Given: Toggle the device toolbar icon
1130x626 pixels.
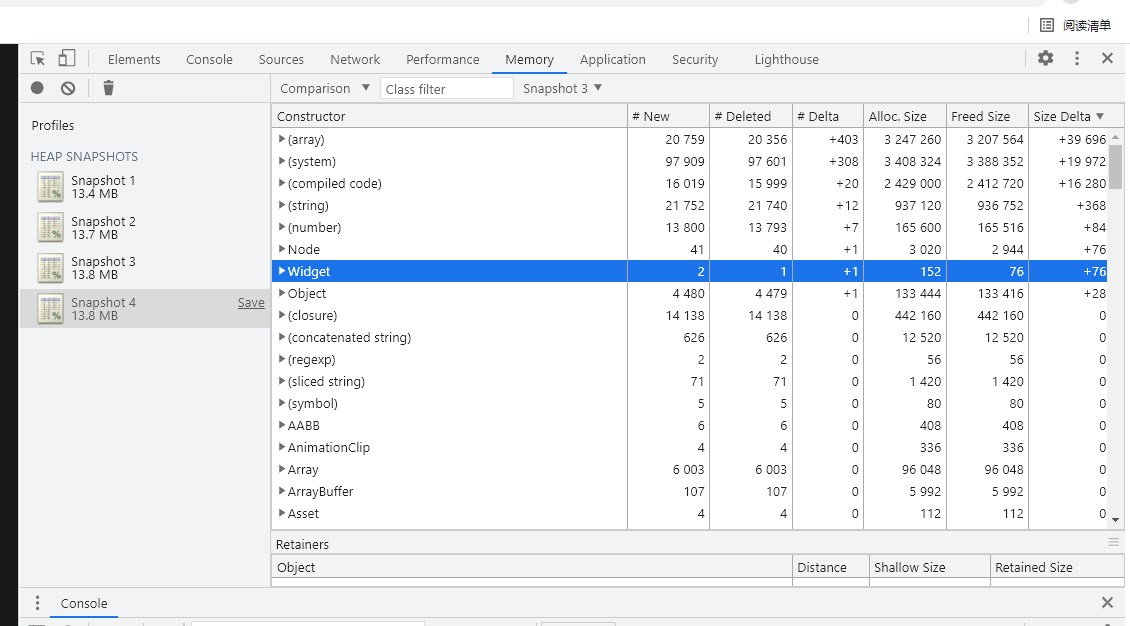Looking at the screenshot, I should click(x=67, y=59).
